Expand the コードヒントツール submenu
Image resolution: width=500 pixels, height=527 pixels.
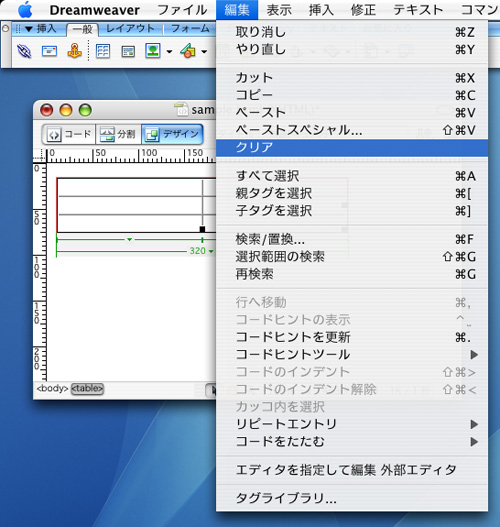352,355
